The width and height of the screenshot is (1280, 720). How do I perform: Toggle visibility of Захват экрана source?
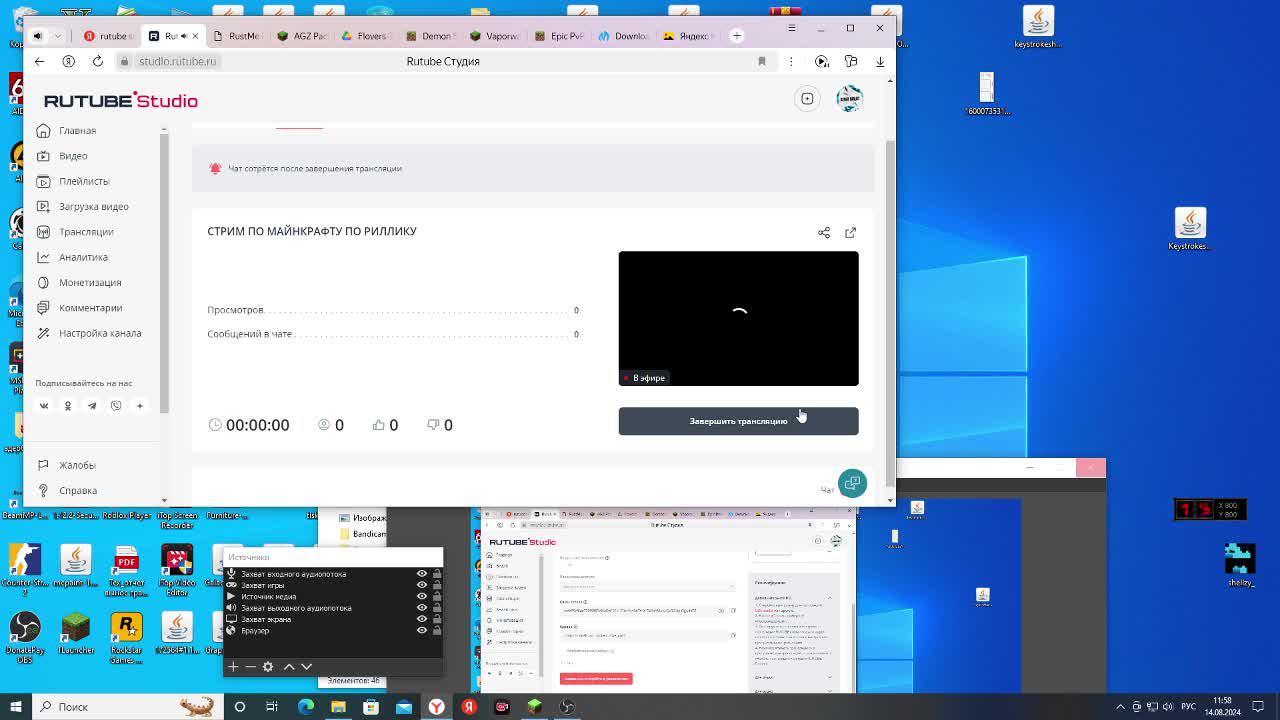(421, 619)
